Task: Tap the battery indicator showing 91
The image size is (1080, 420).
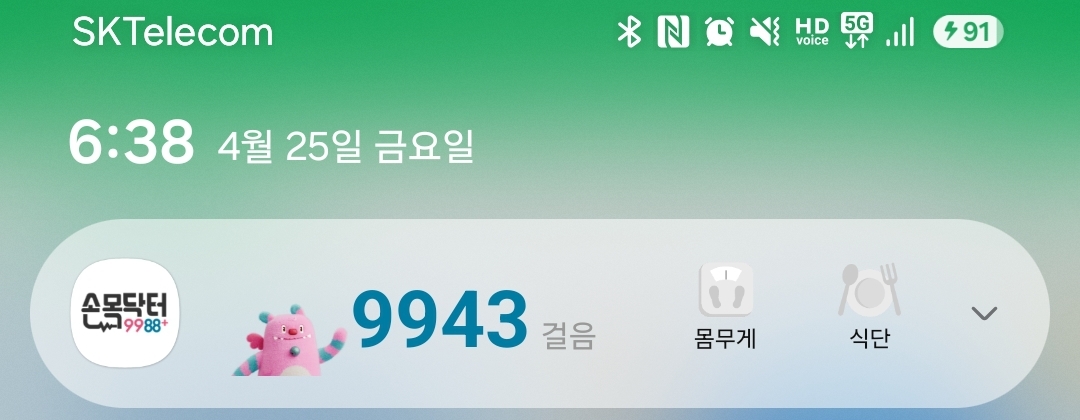Action: coord(968,32)
